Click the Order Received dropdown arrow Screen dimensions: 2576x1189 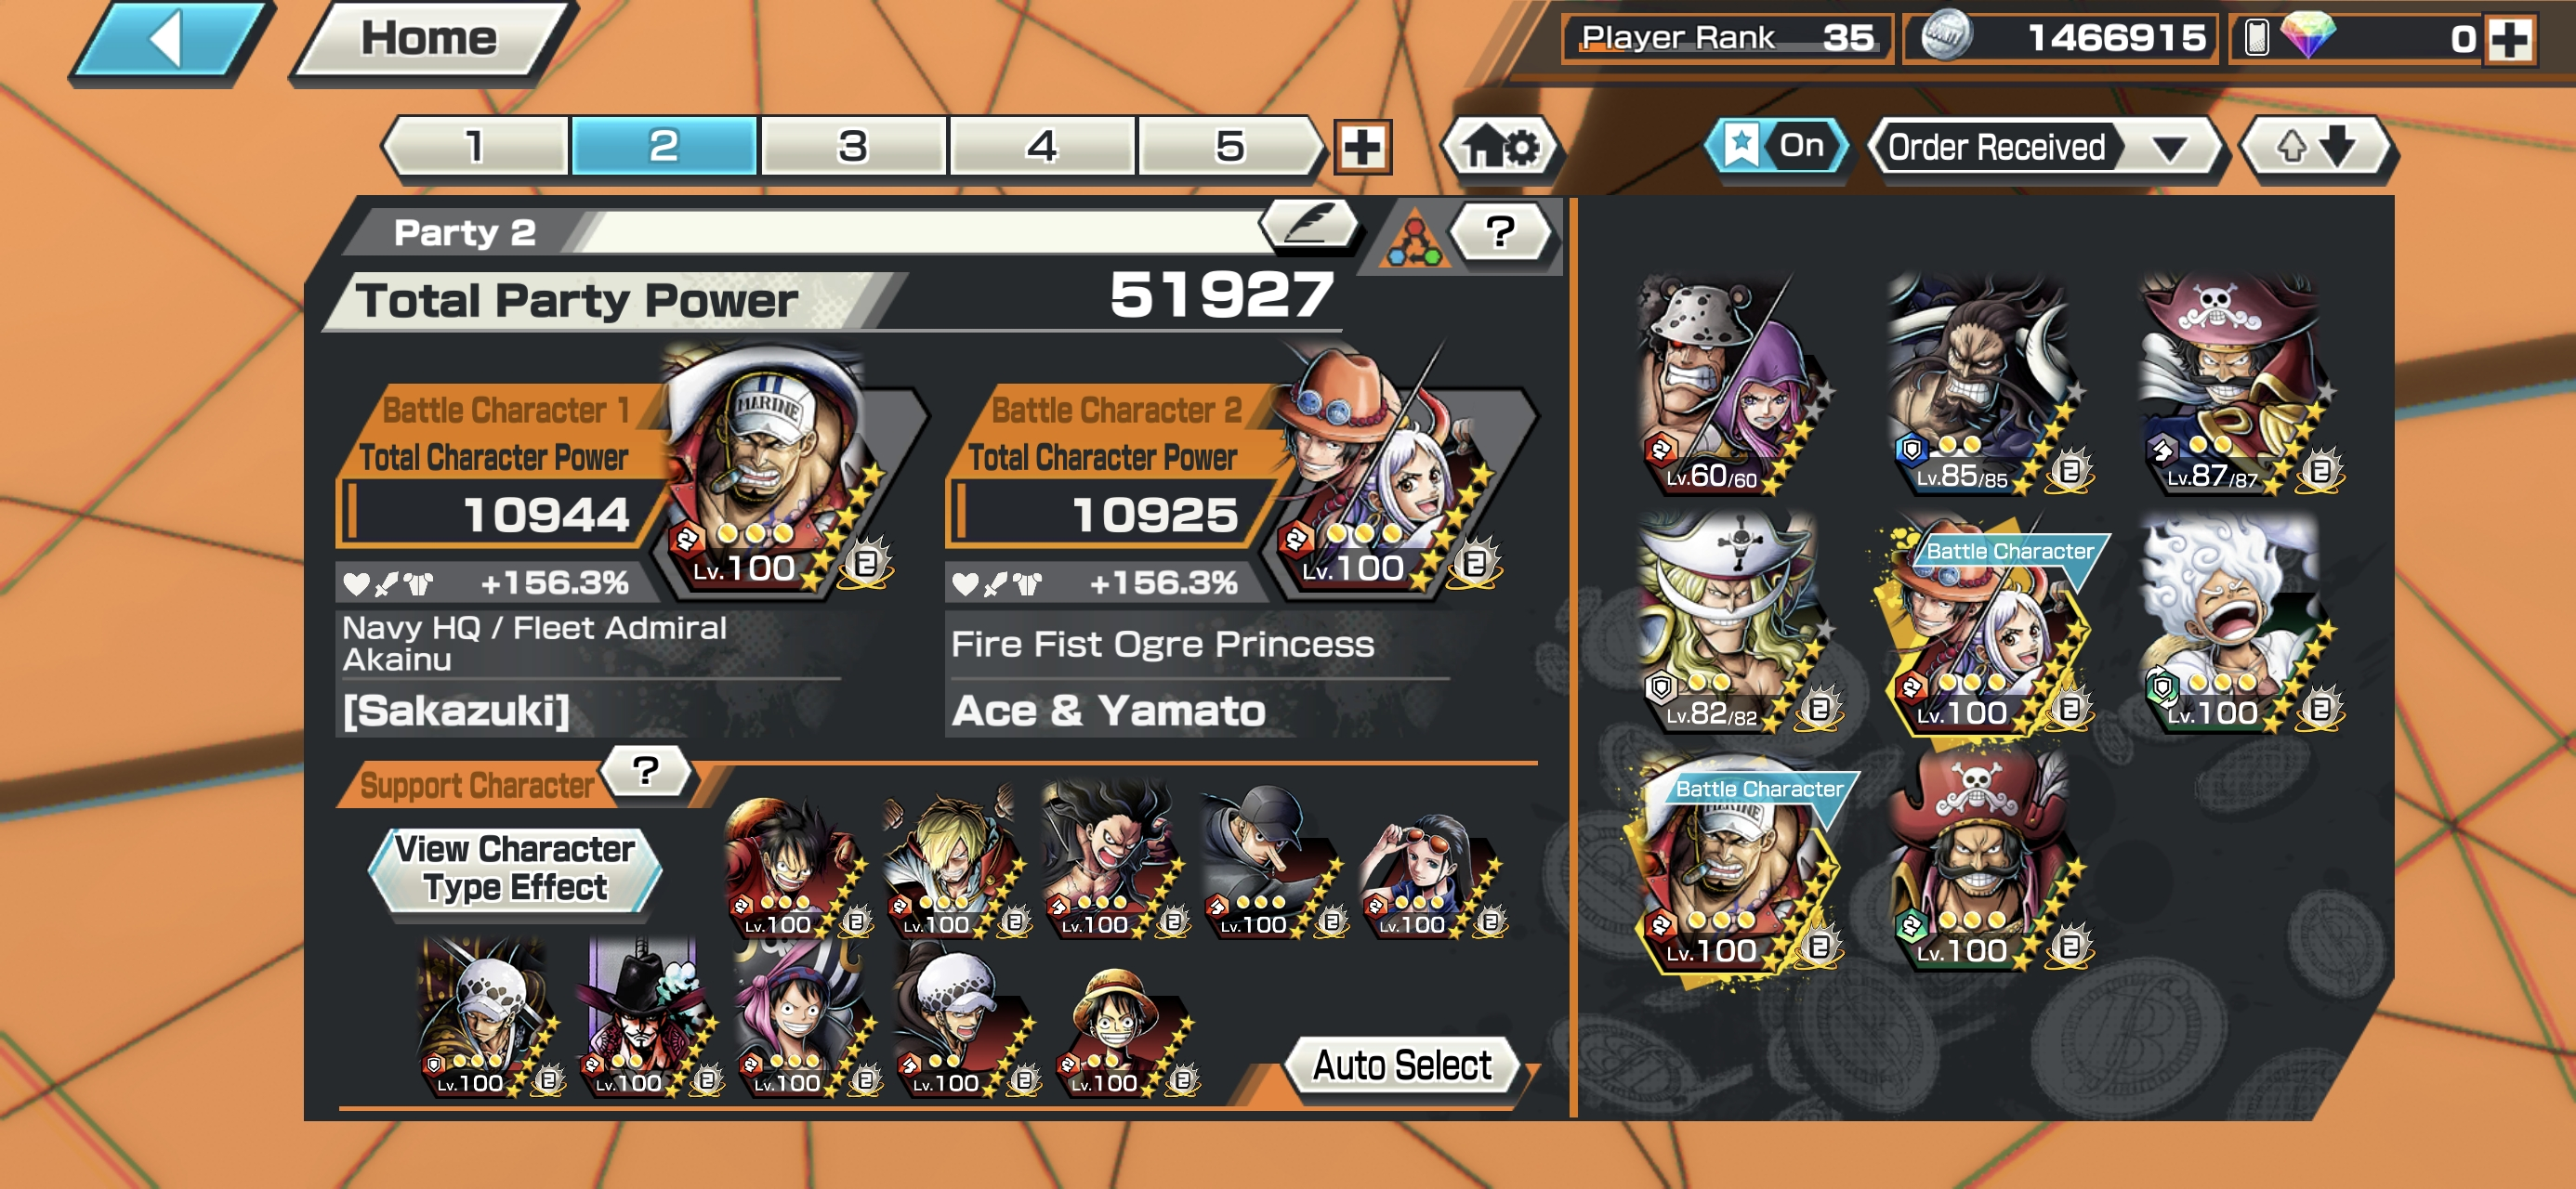(2168, 149)
